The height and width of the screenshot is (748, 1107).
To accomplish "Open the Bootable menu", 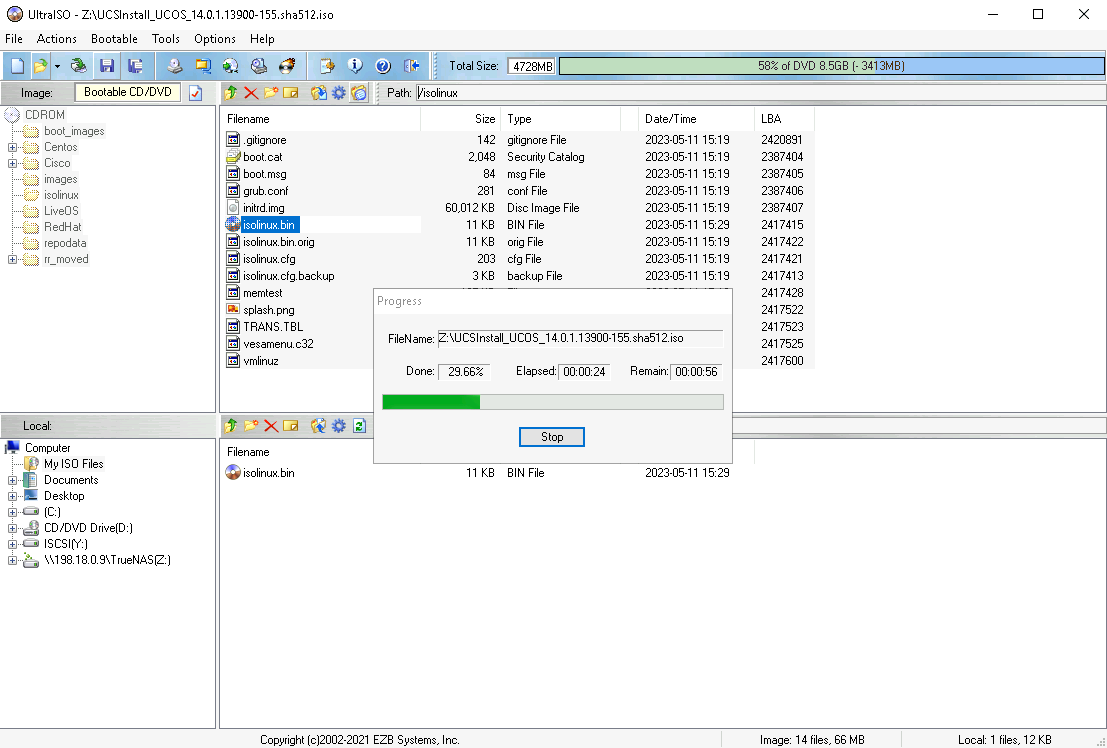I will click(114, 39).
